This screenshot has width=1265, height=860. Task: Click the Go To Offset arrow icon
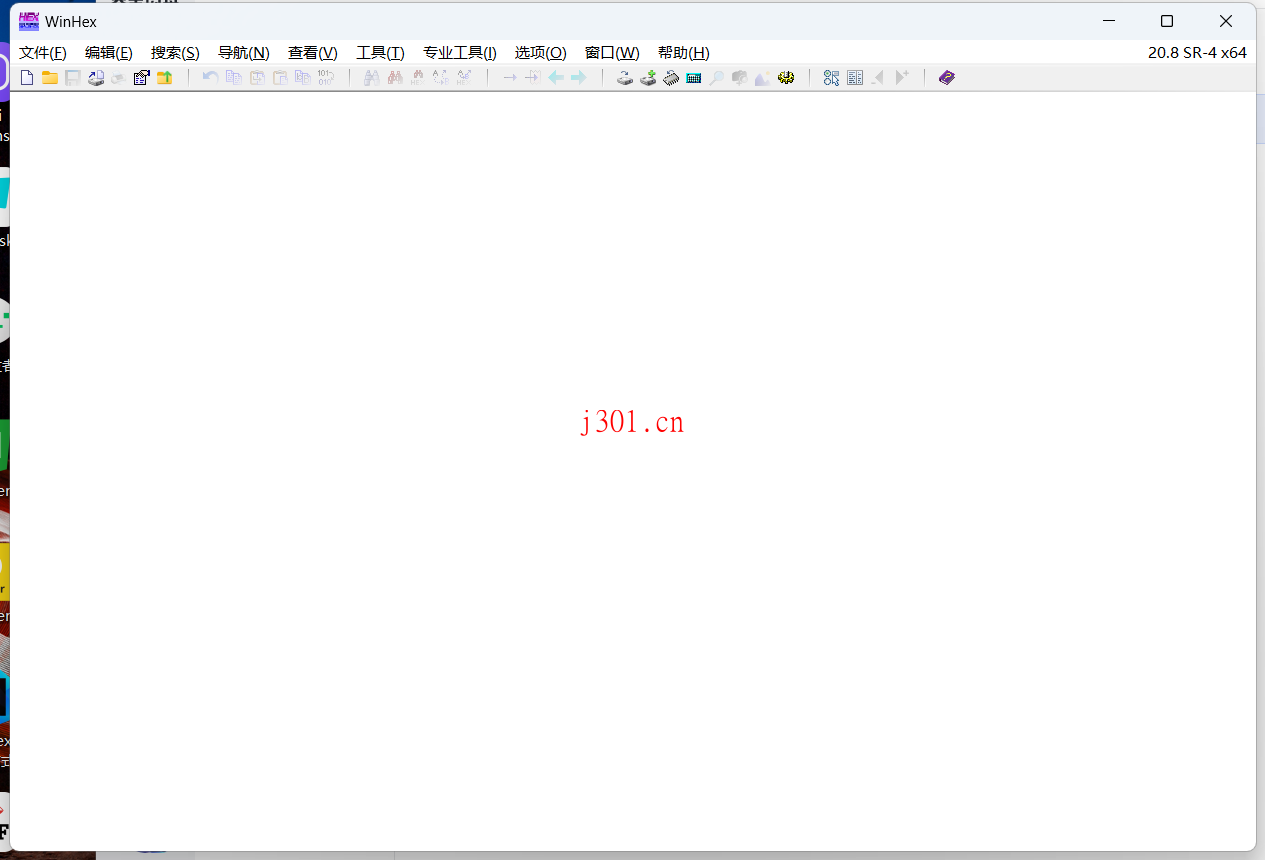pos(509,78)
